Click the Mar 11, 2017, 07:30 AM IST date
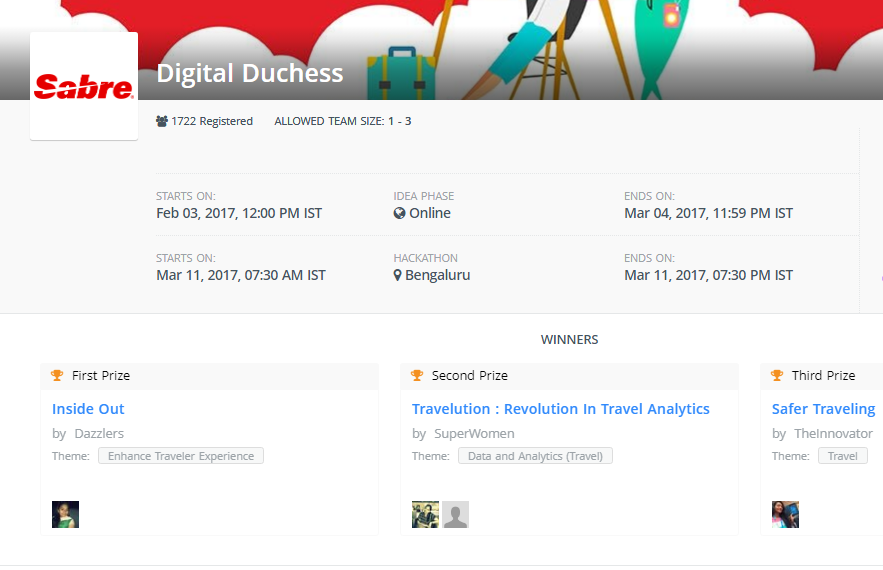Screen dimensions: 883x570 (240, 275)
